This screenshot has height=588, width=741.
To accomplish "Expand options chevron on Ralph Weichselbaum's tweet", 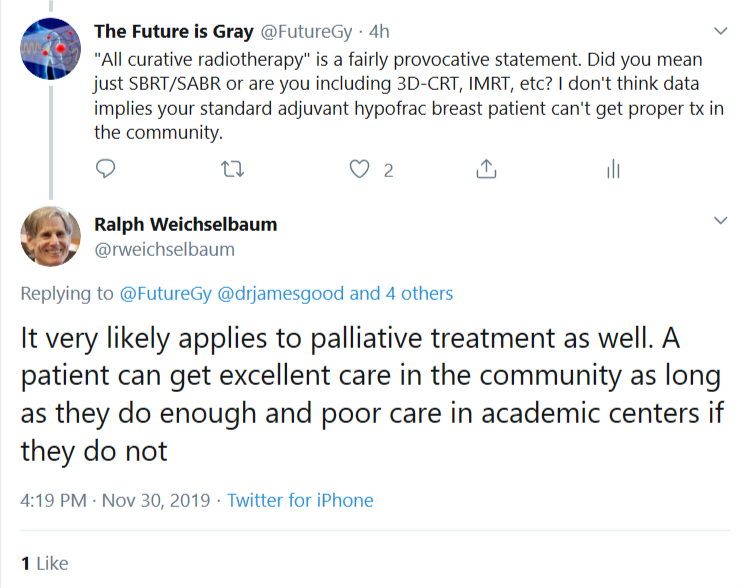I will (719, 219).
